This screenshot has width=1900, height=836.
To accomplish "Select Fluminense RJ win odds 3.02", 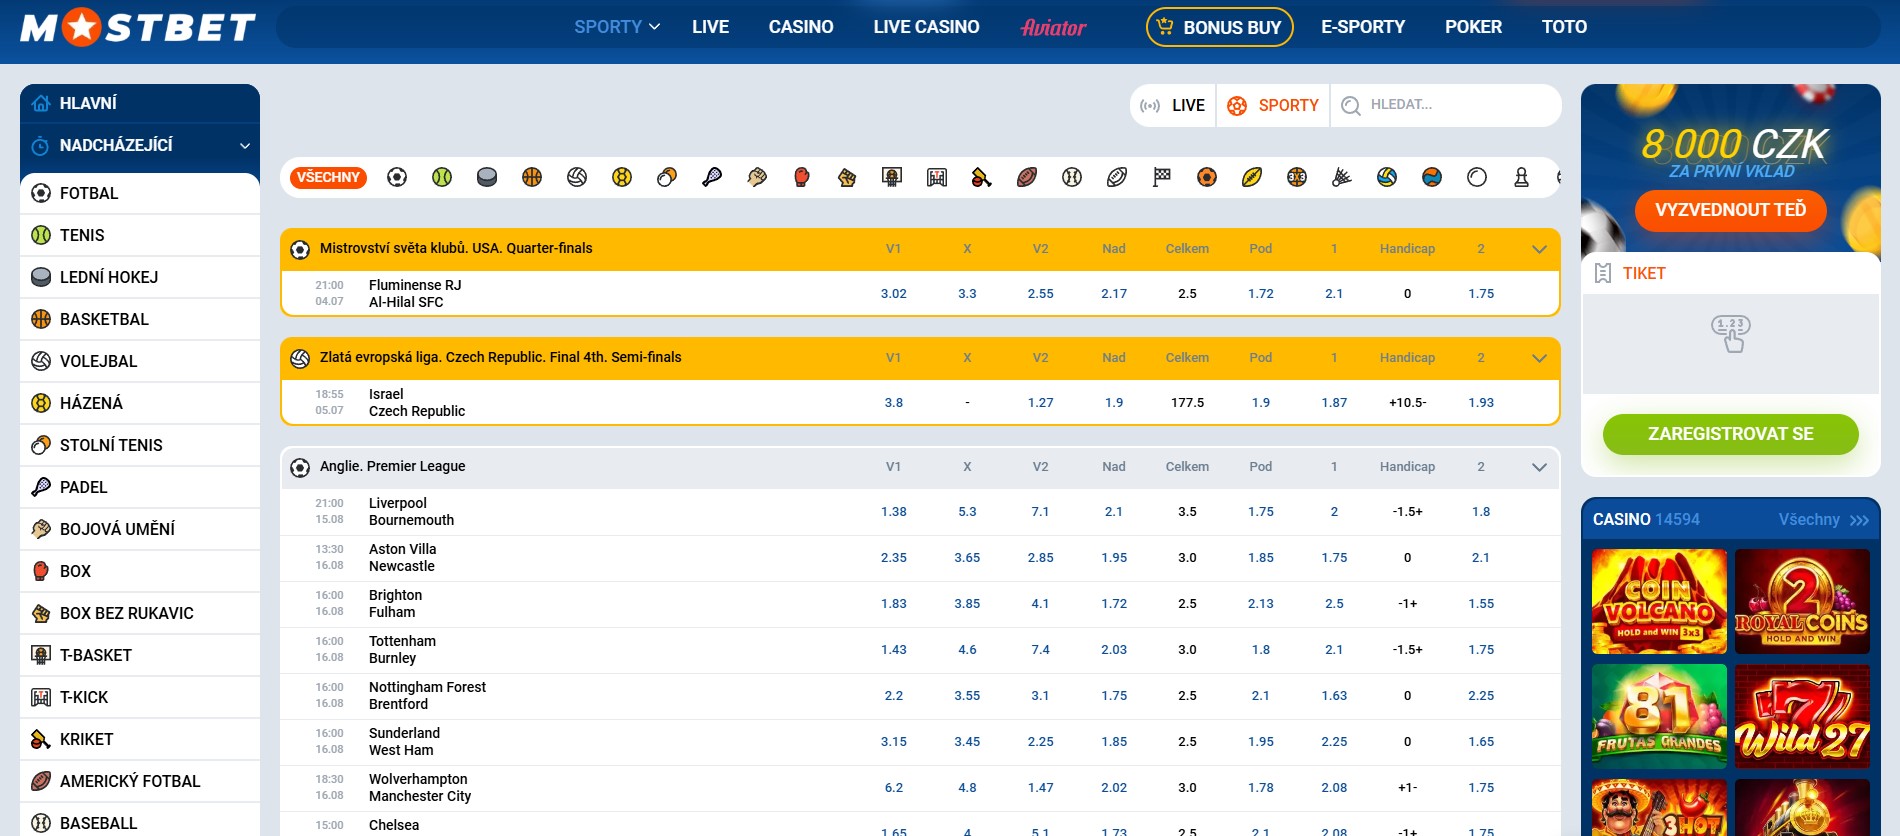I will point(894,294).
